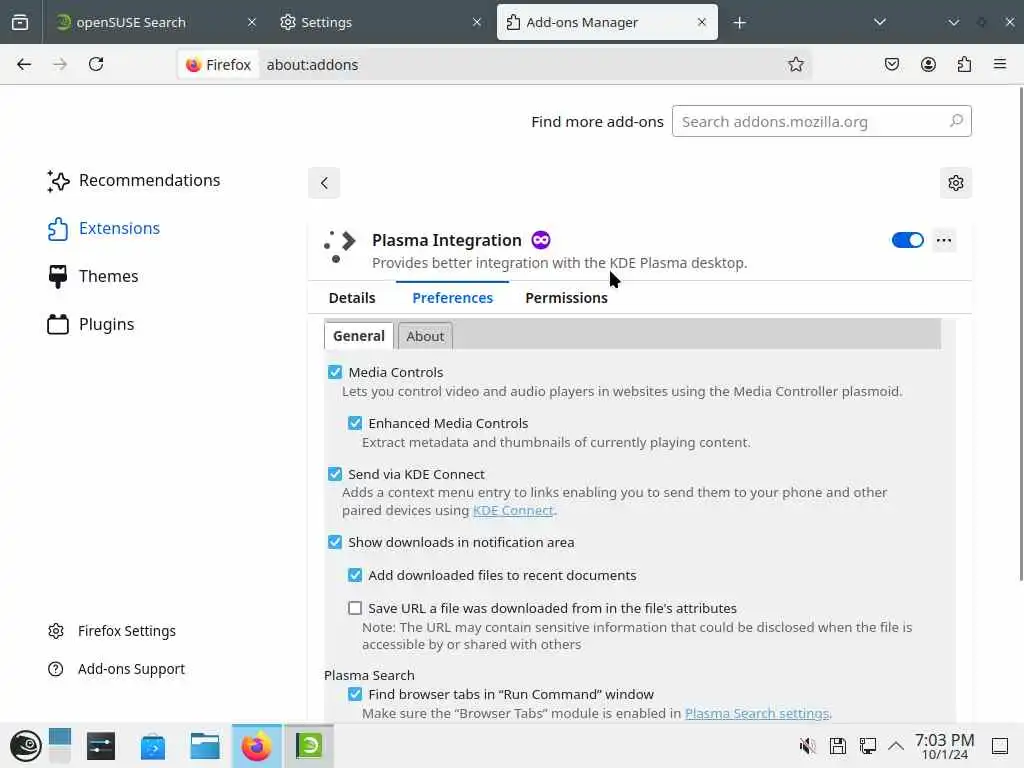1024x768 pixels.
Task: Open Dolphin file manager from taskbar
Action: pyautogui.click(x=204, y=746)
